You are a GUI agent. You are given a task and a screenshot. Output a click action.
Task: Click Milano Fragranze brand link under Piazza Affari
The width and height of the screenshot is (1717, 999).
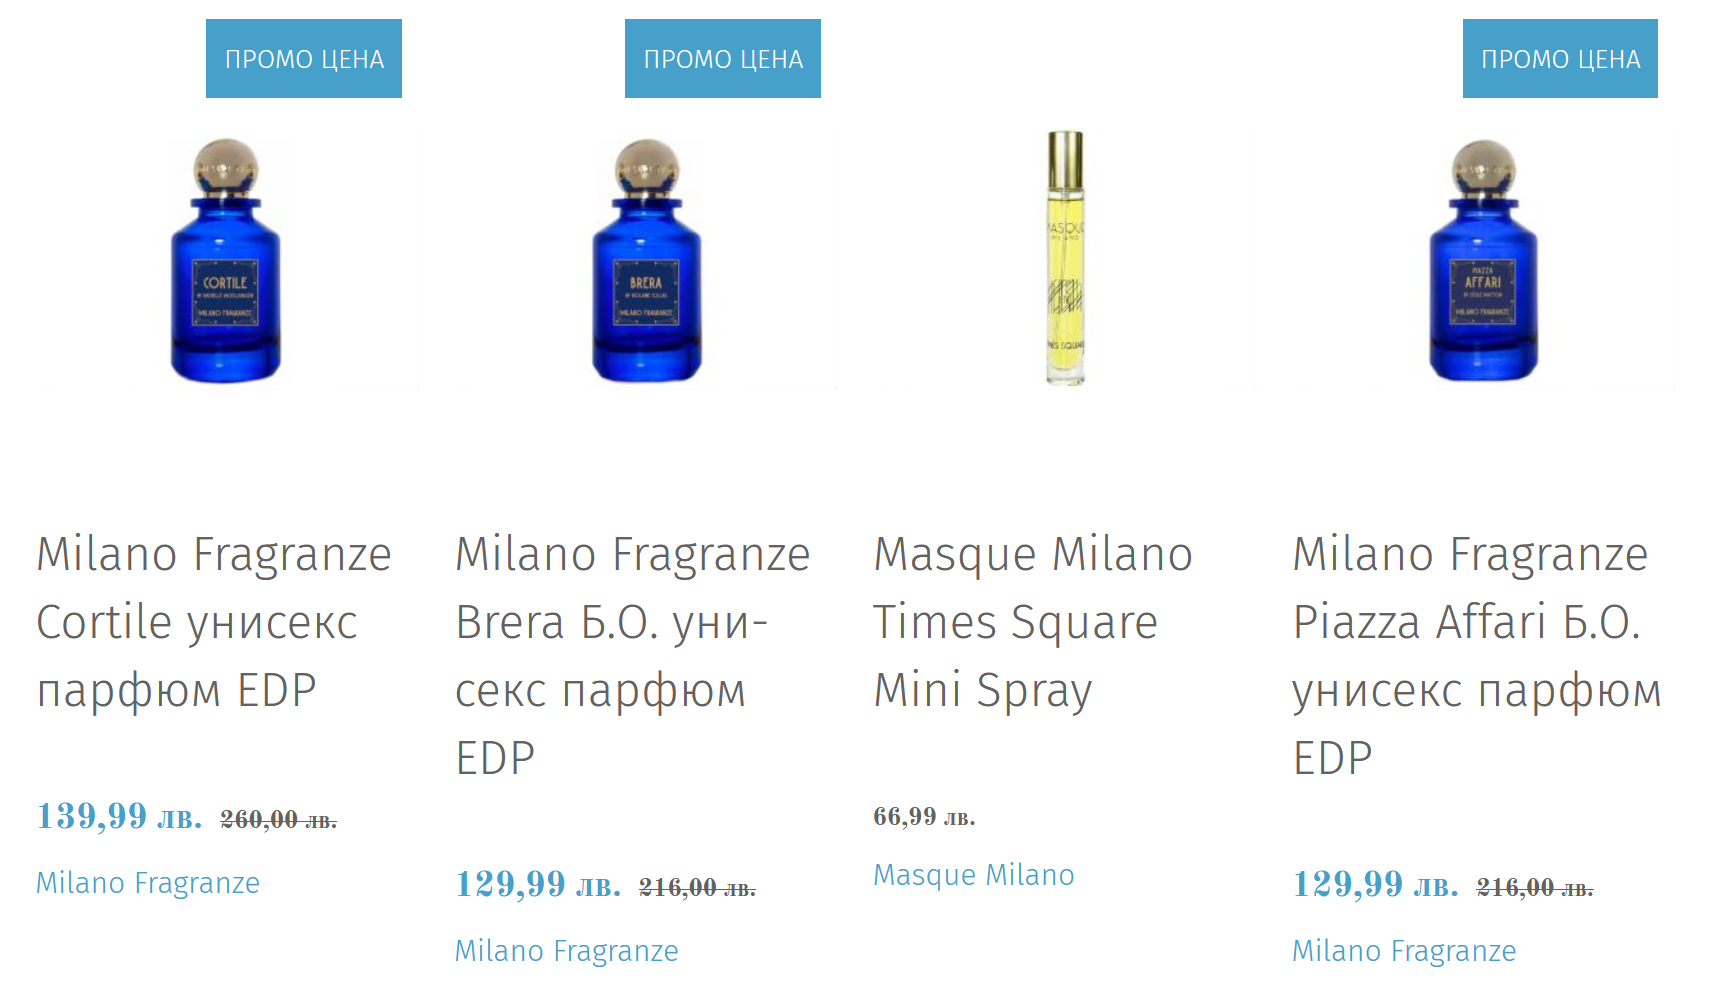(x=1404, y=951)
